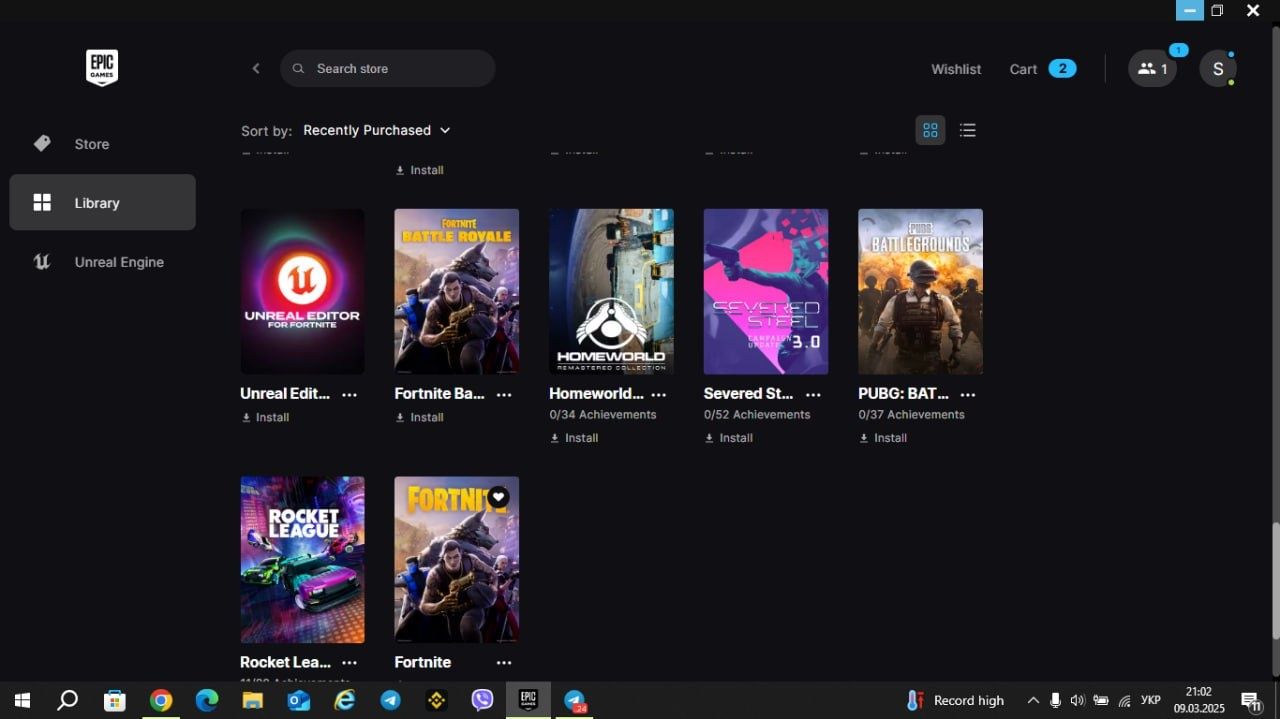Open more options for Severed Steel

coord(813,395)
